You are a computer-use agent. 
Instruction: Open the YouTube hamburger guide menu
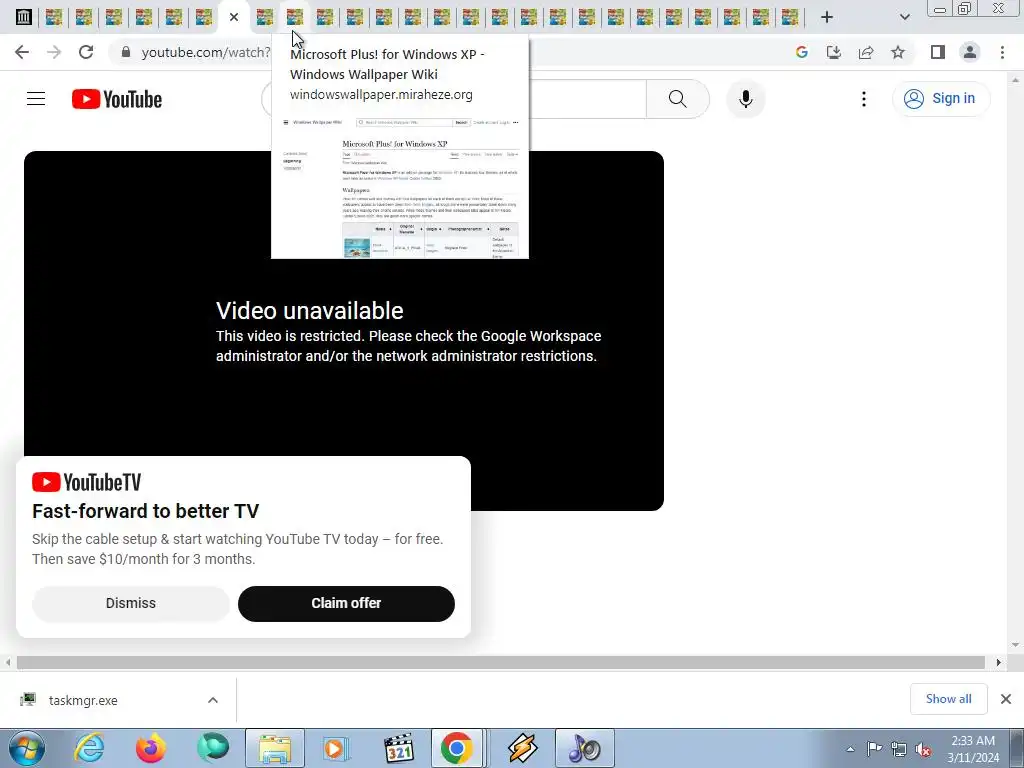pos(36,99)
